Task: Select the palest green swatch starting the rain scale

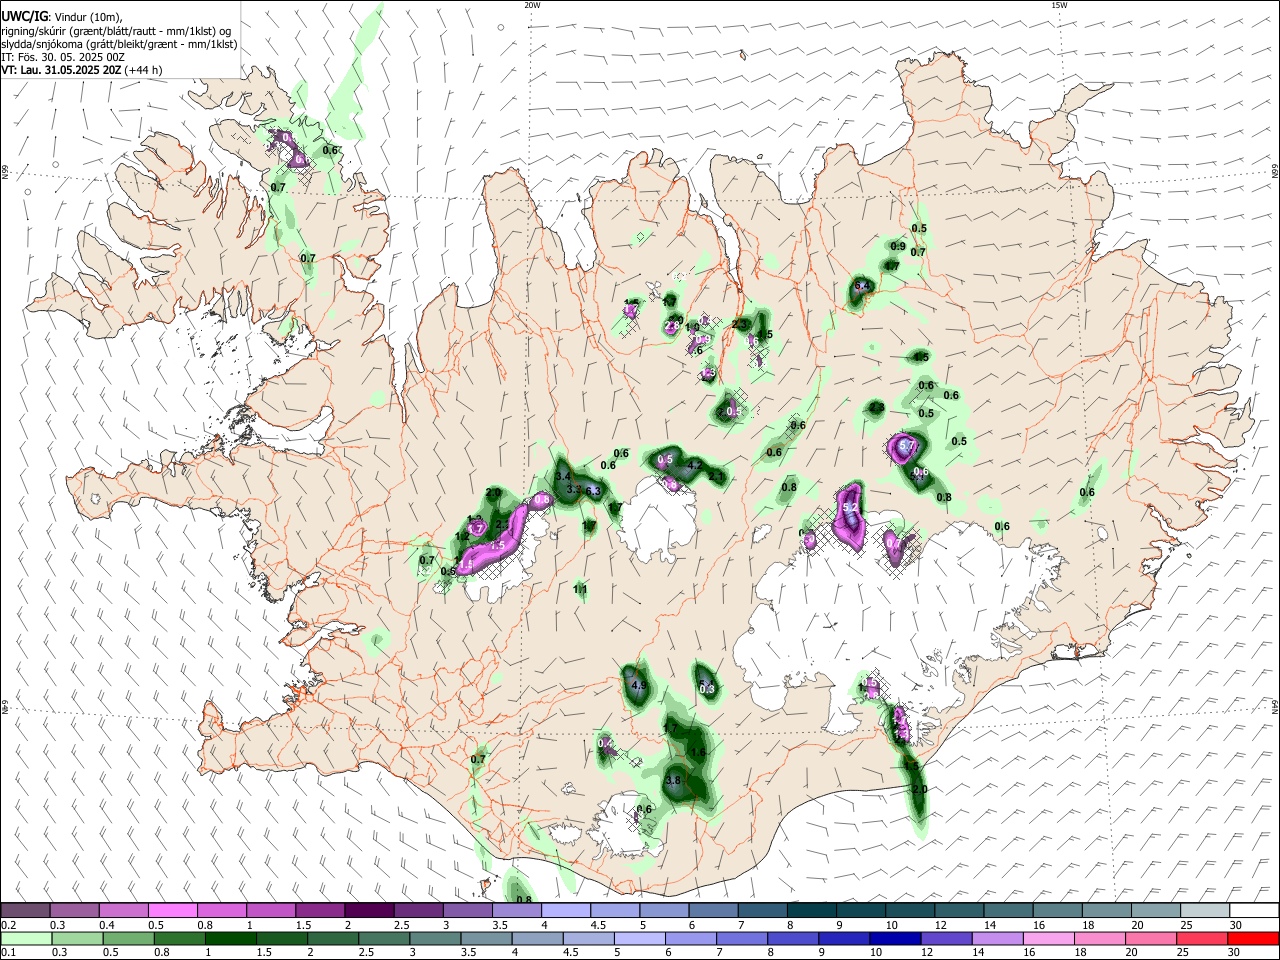Action: tap(26, 939)
